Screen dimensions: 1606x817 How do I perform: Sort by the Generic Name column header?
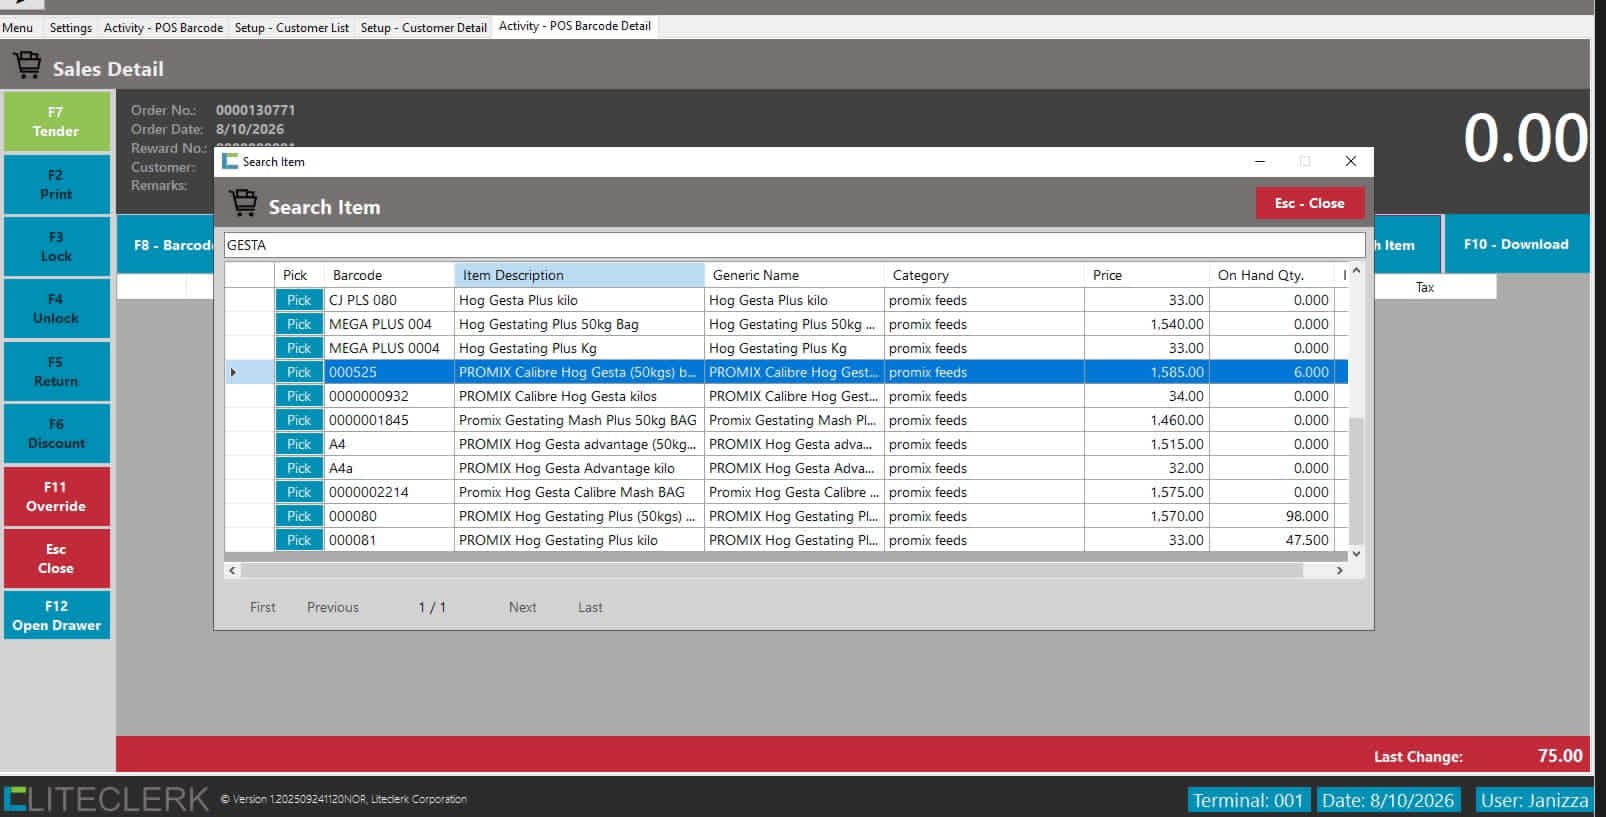(794, 275)
